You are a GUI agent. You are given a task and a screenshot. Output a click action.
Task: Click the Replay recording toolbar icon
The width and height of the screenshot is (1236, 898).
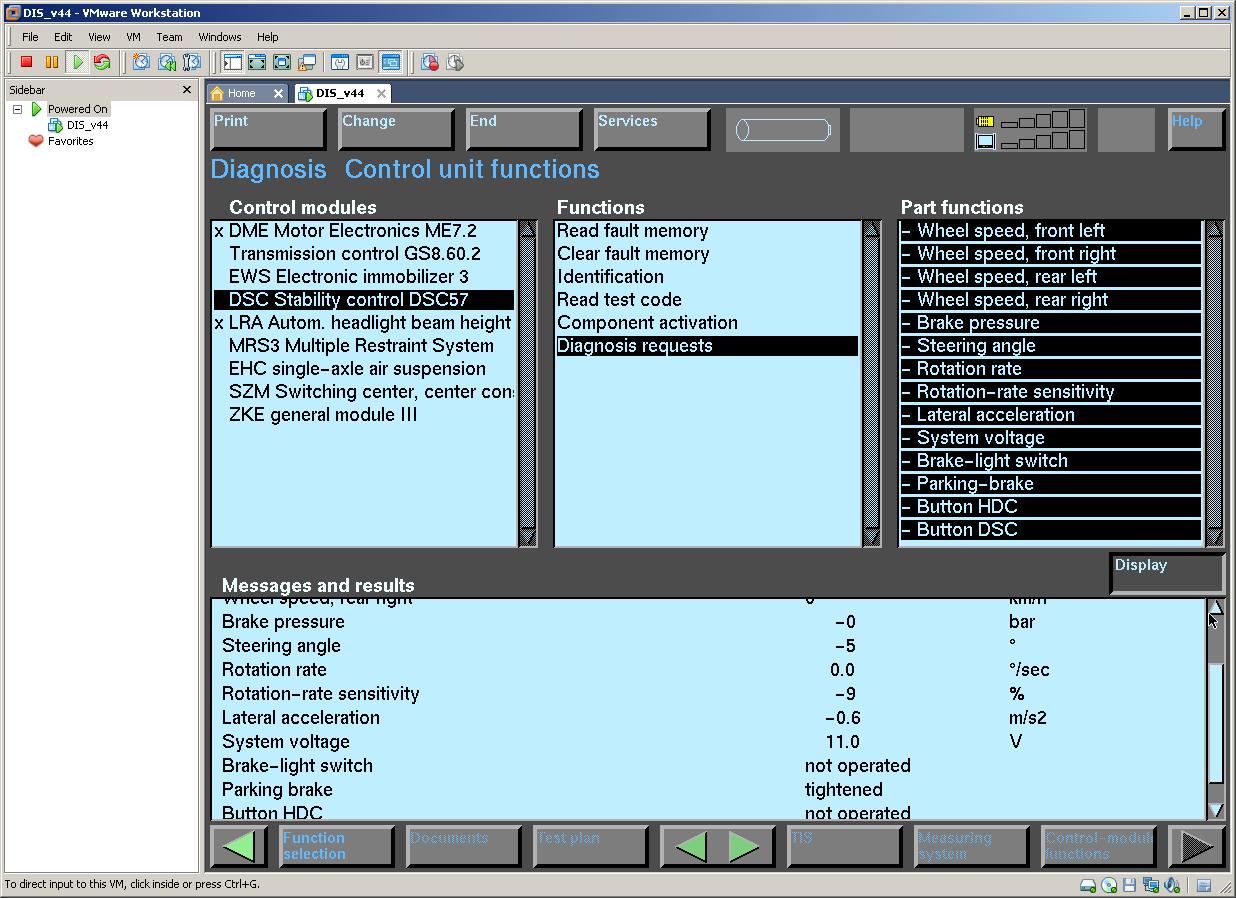[x=455, y=62]
